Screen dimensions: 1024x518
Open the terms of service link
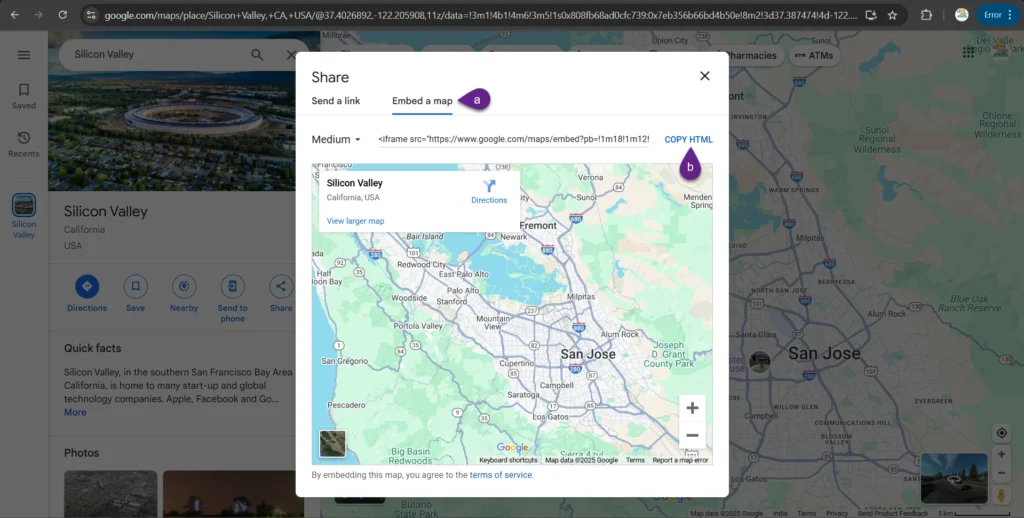coord(501,475)
